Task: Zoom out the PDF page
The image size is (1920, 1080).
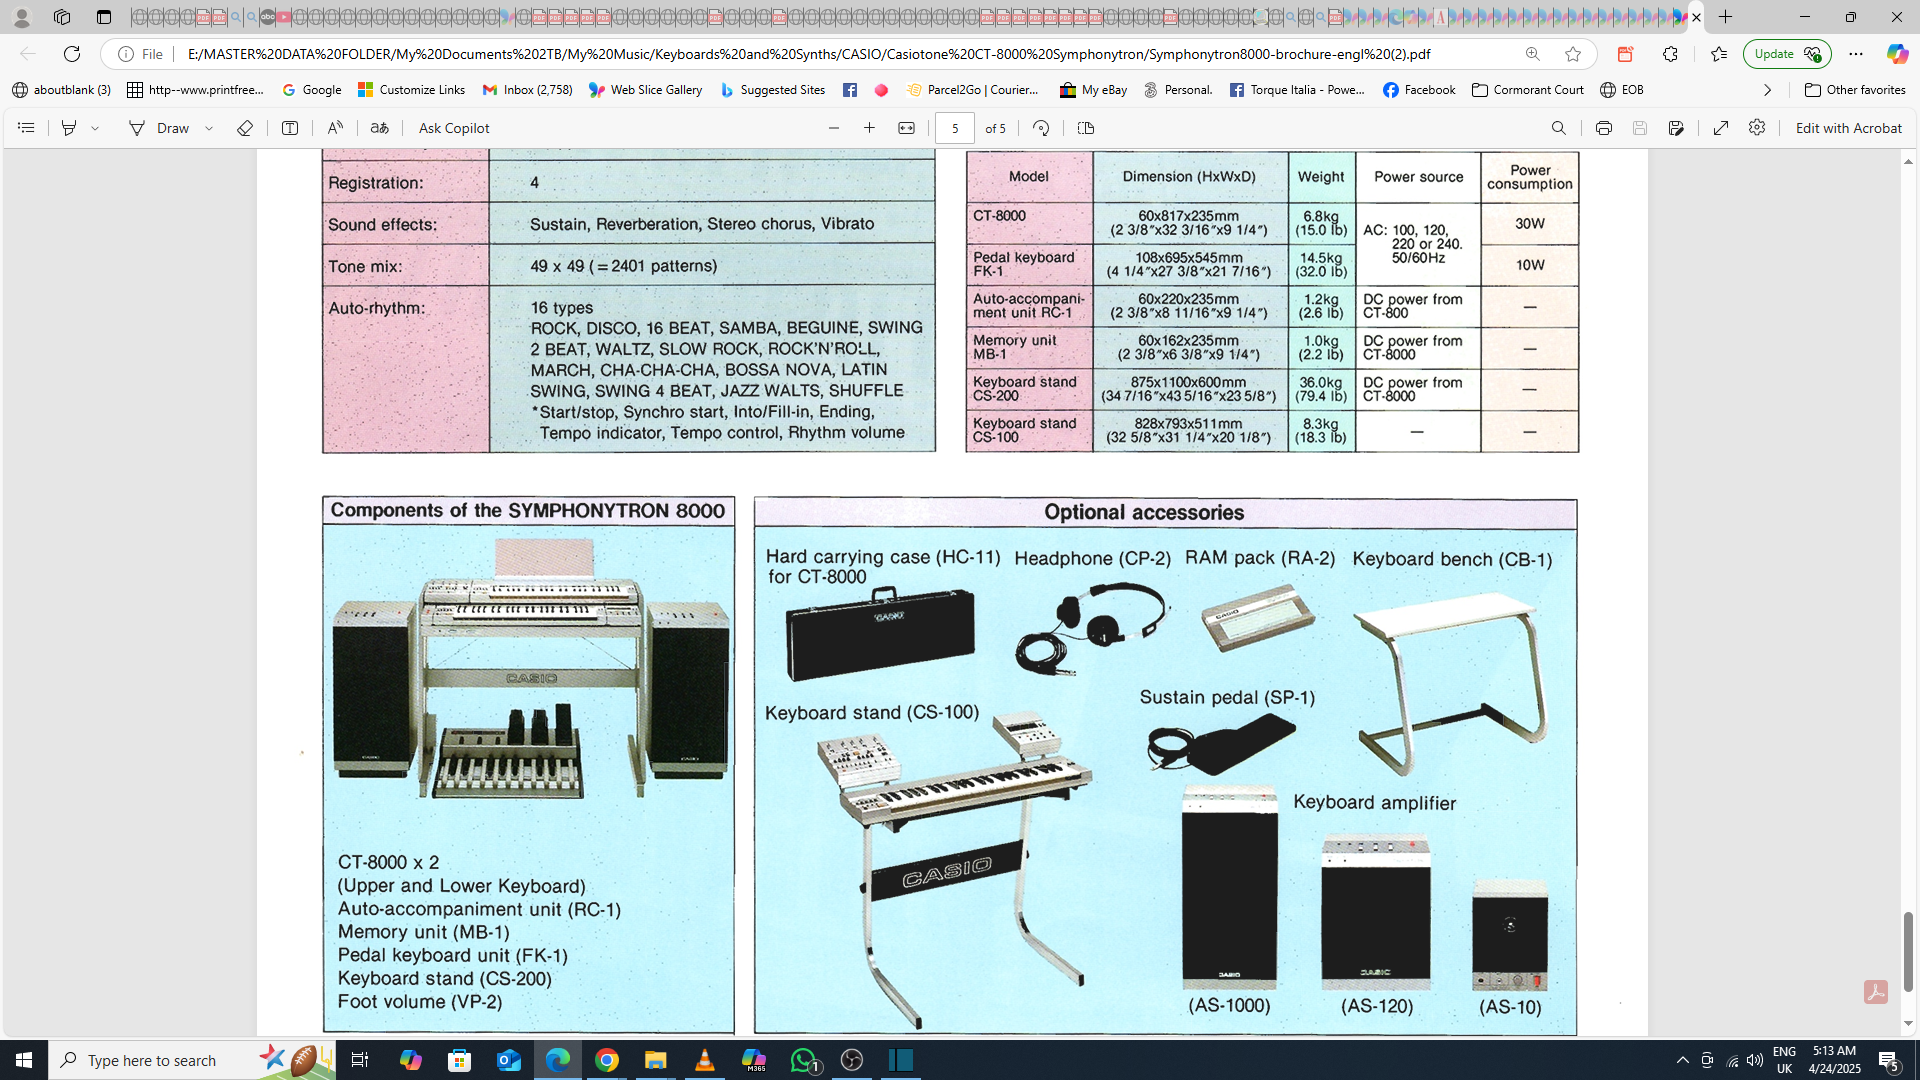Action: 834,128
